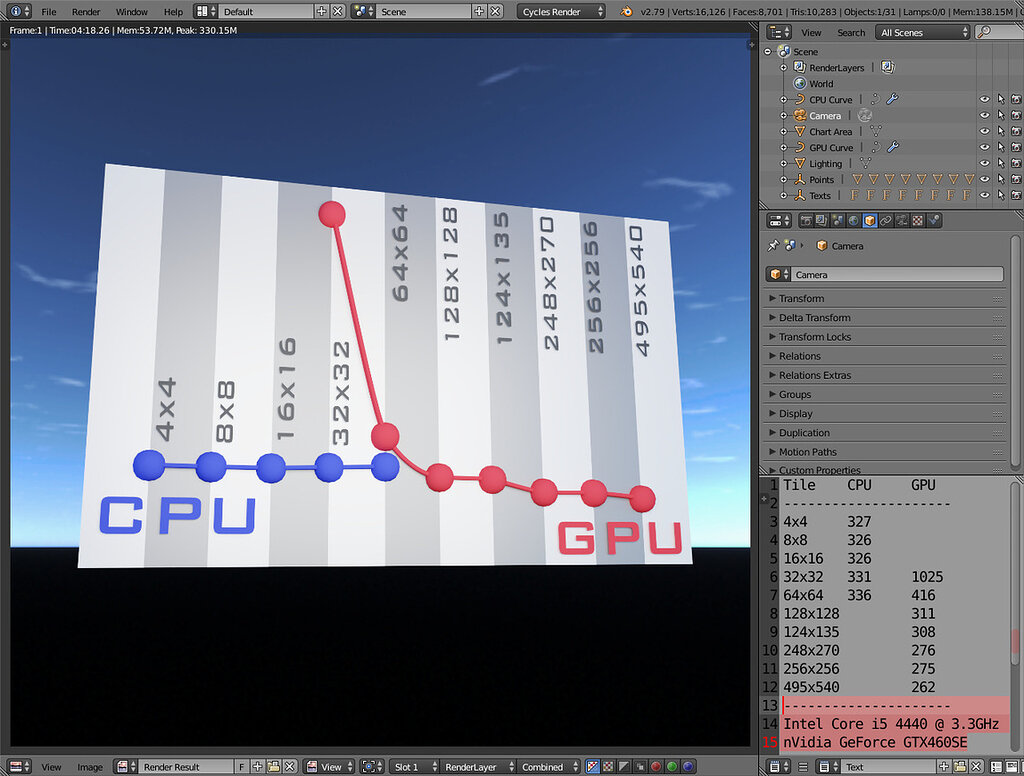Image resolution: width=1024 pixels, height=776 pixels.
Task: Select the Object Data properties tab icon
Action: pos(901,221)
